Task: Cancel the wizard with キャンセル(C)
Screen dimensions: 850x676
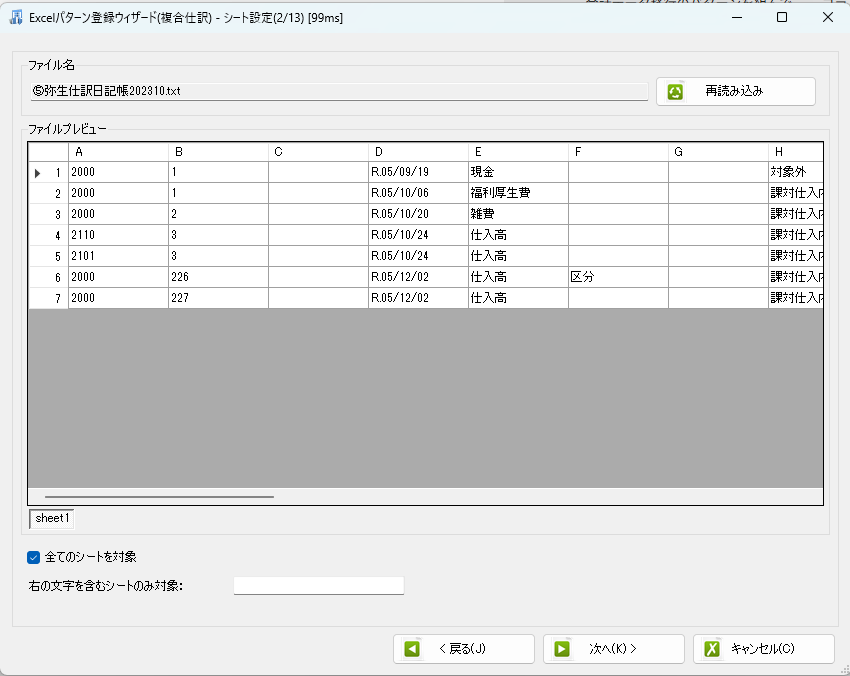Action: (x=763, y=649)
